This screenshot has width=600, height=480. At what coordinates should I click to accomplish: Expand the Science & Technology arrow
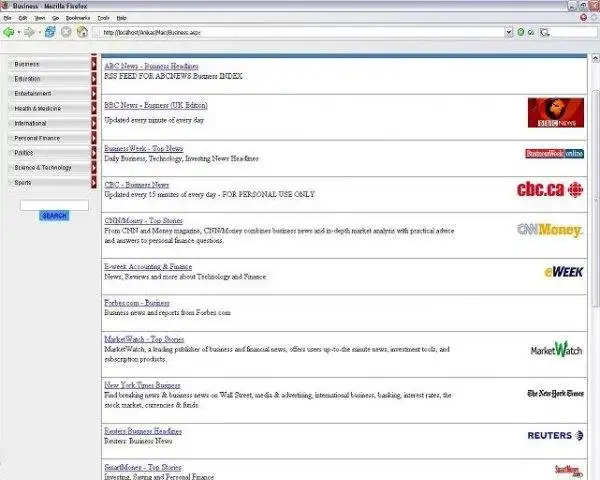[94, 168]
